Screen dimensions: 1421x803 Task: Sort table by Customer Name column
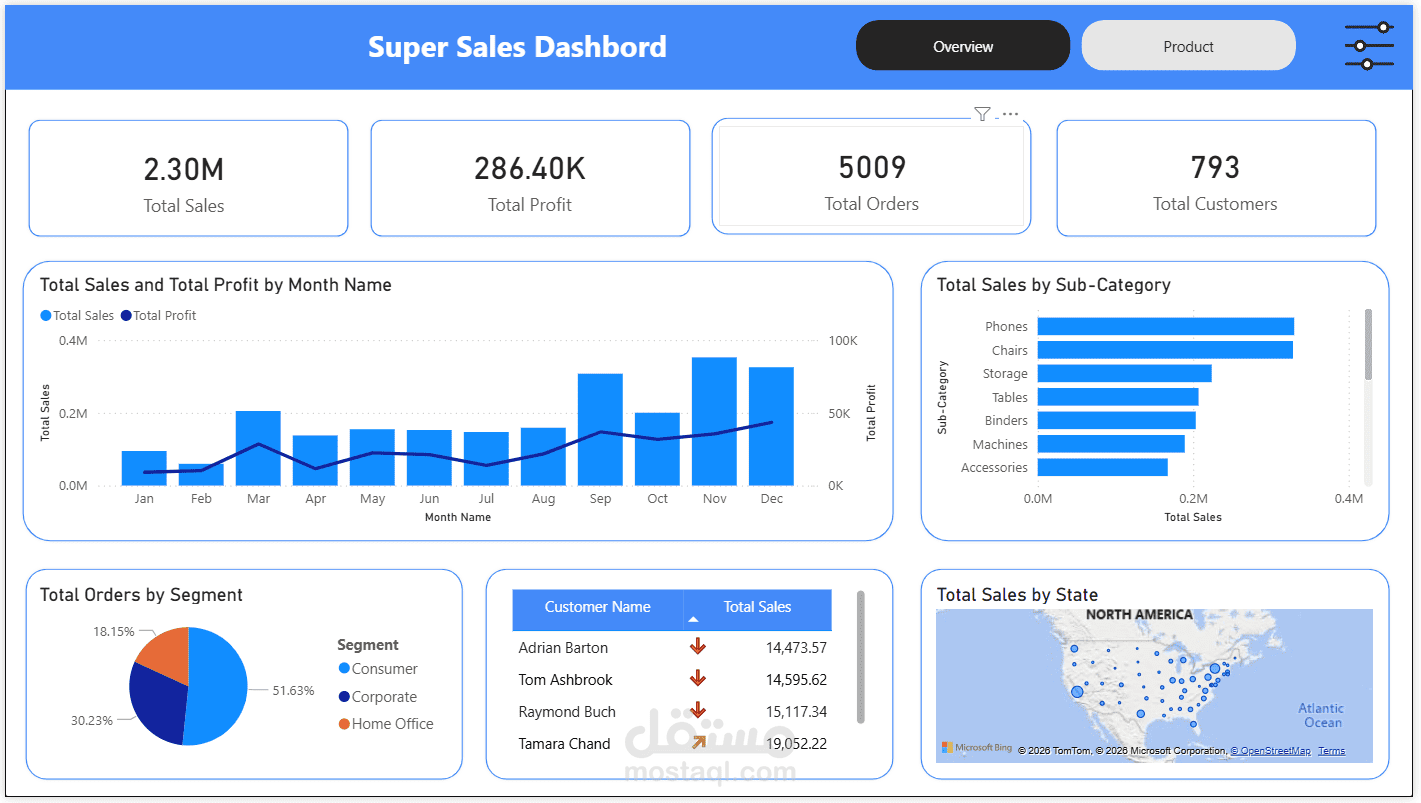click(x=598, y=607)
